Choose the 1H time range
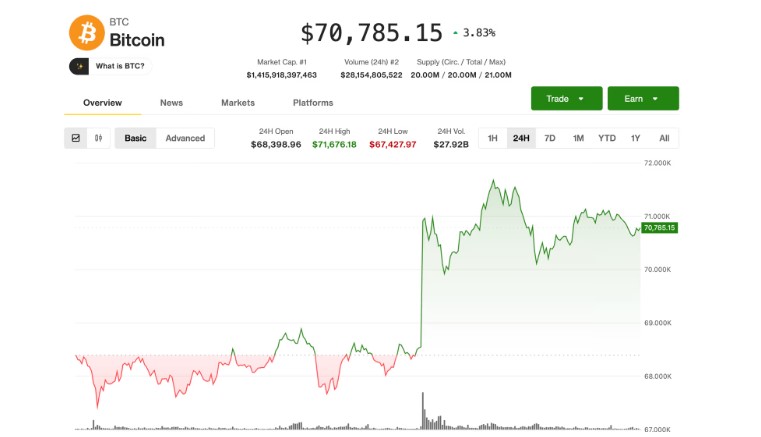This screenshot has width=761, height=437. click(493, 138)
